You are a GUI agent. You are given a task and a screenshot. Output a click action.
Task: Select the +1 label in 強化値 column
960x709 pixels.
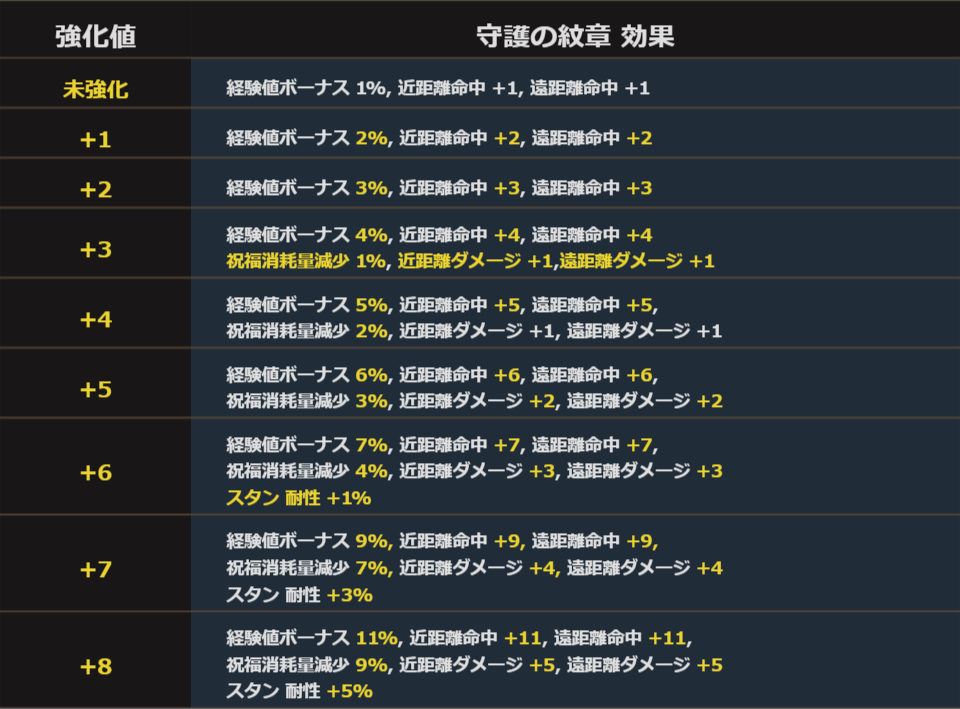[x=95, y=139]
